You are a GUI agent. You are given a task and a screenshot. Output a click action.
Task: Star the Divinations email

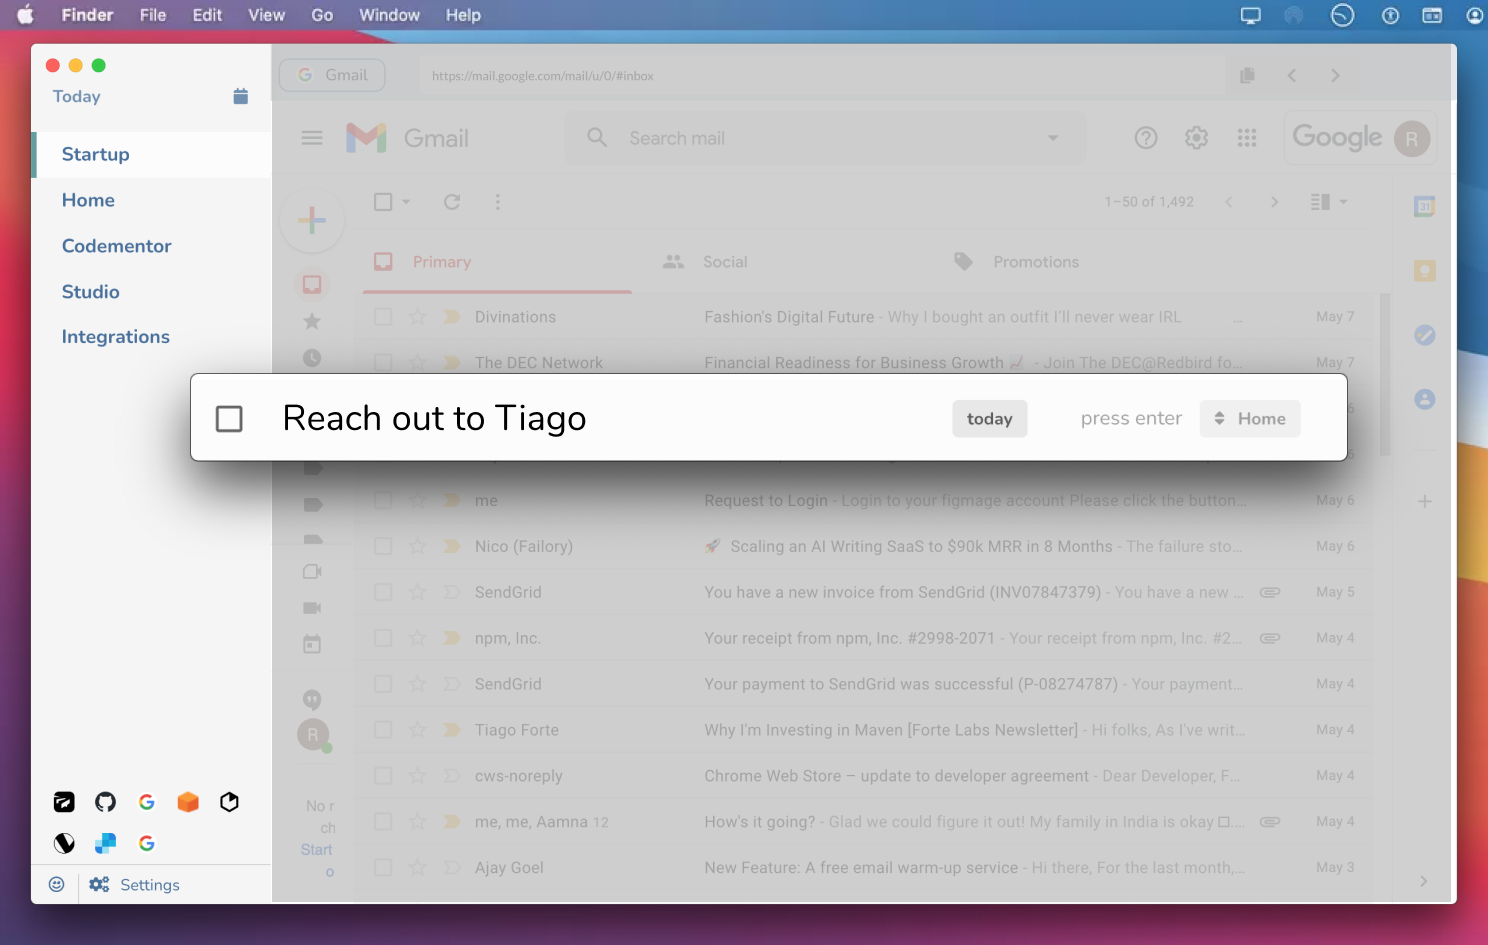click(418, 317)
